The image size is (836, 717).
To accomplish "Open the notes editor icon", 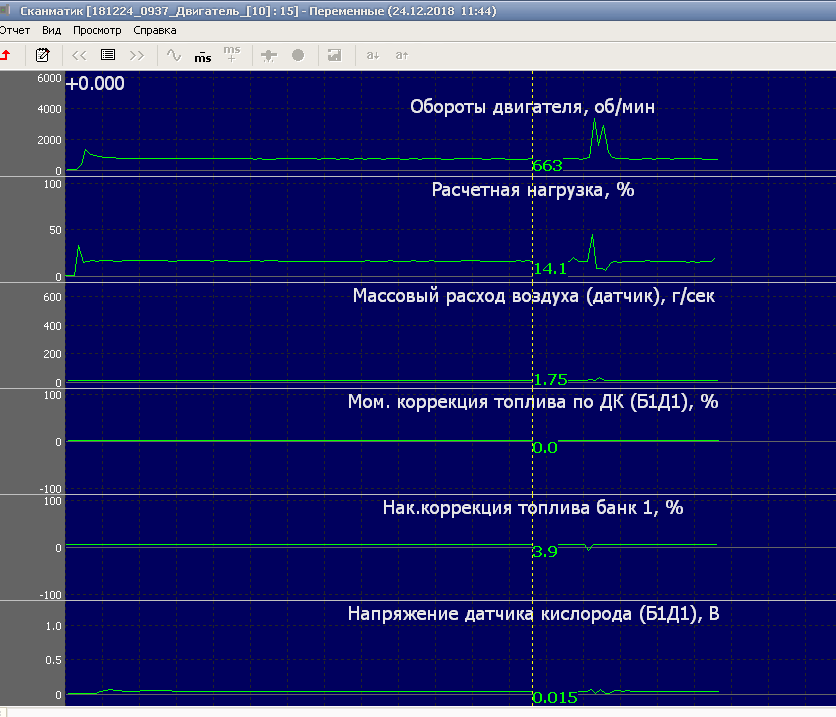I will (x=43, y=54).
